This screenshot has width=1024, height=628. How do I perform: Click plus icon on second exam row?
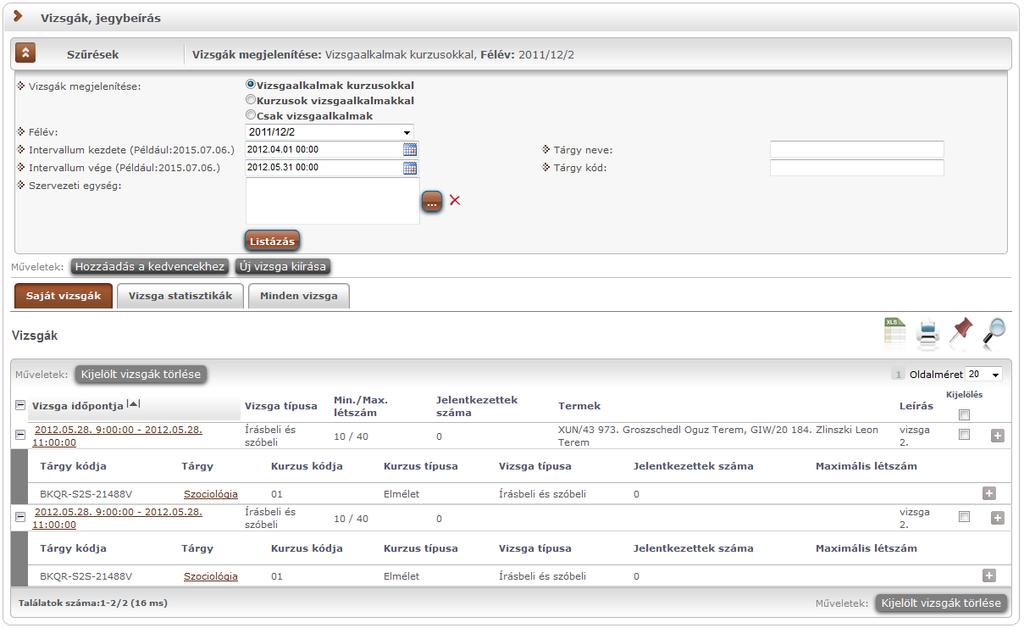[x=997, y=518]
